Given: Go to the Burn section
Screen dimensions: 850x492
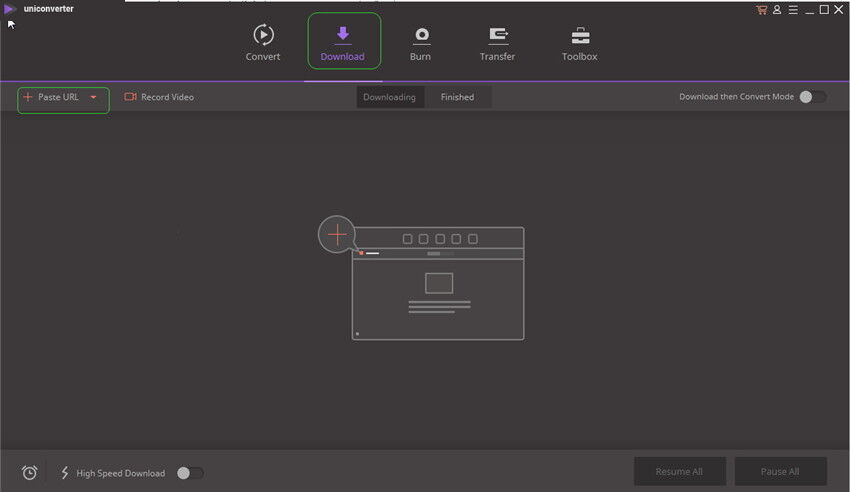Looking at the screenshot, I should (x=421, y=43).
